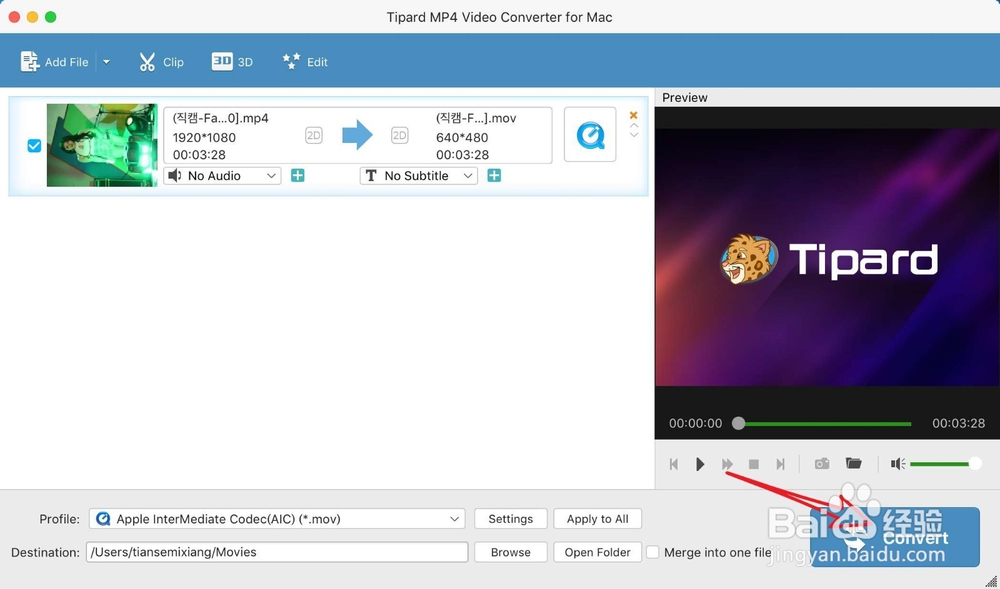Start conversion with Convert button
This screenshot has height=589, width=1000.
(895, 537)
